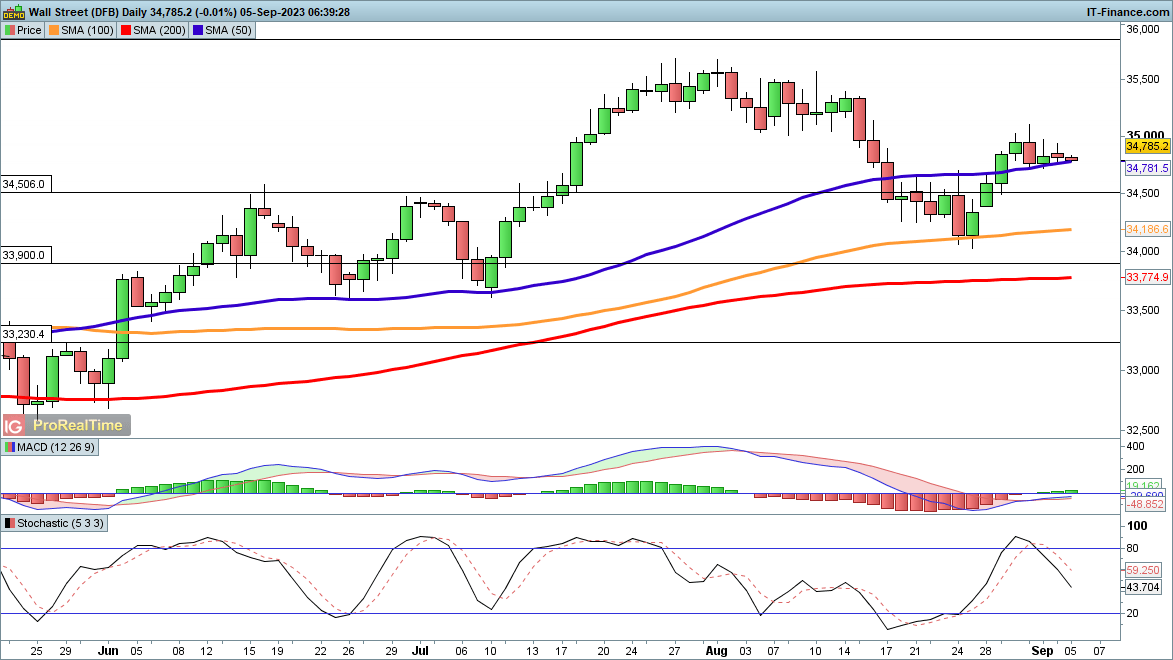
Task: Open the SMA (50) indicator label
Action: (x=228, y=30)
